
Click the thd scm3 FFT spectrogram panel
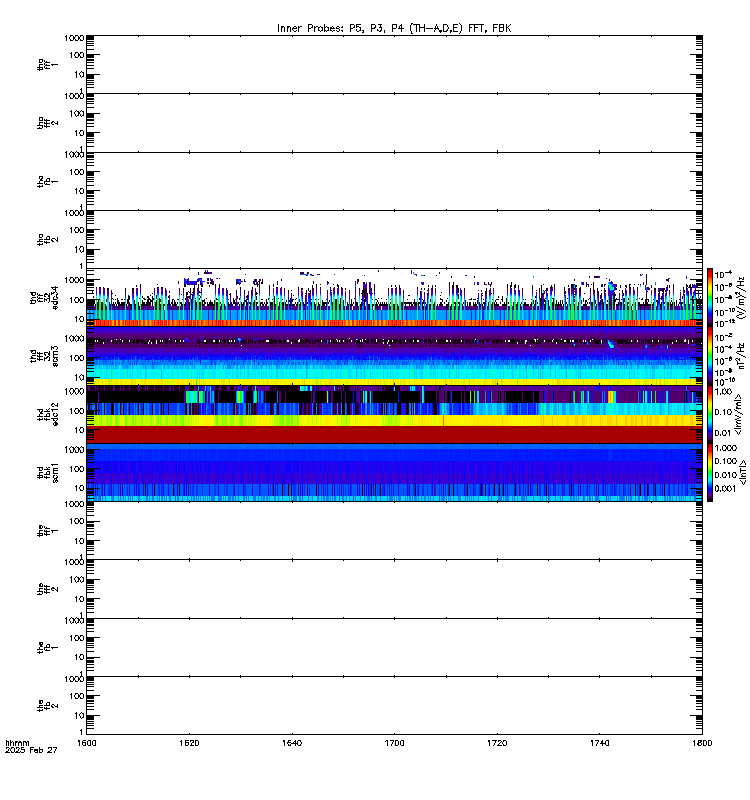point(394,356)
